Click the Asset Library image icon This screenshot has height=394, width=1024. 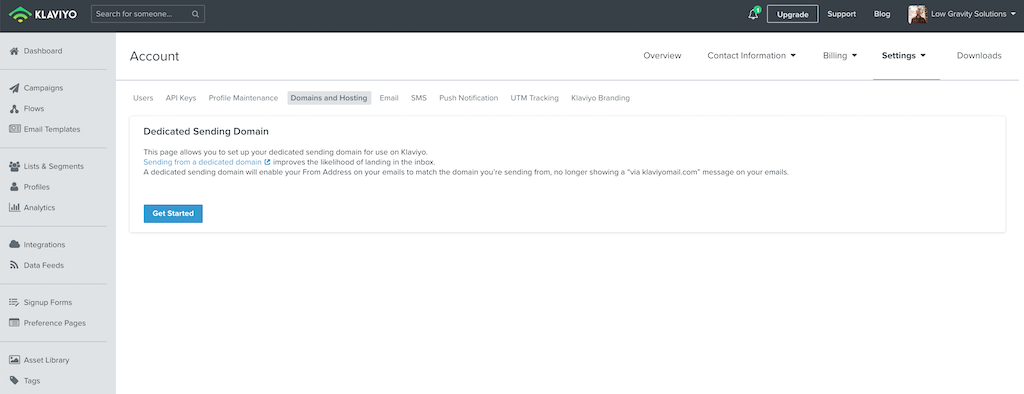pyautogui.click(x=14, y=360)
